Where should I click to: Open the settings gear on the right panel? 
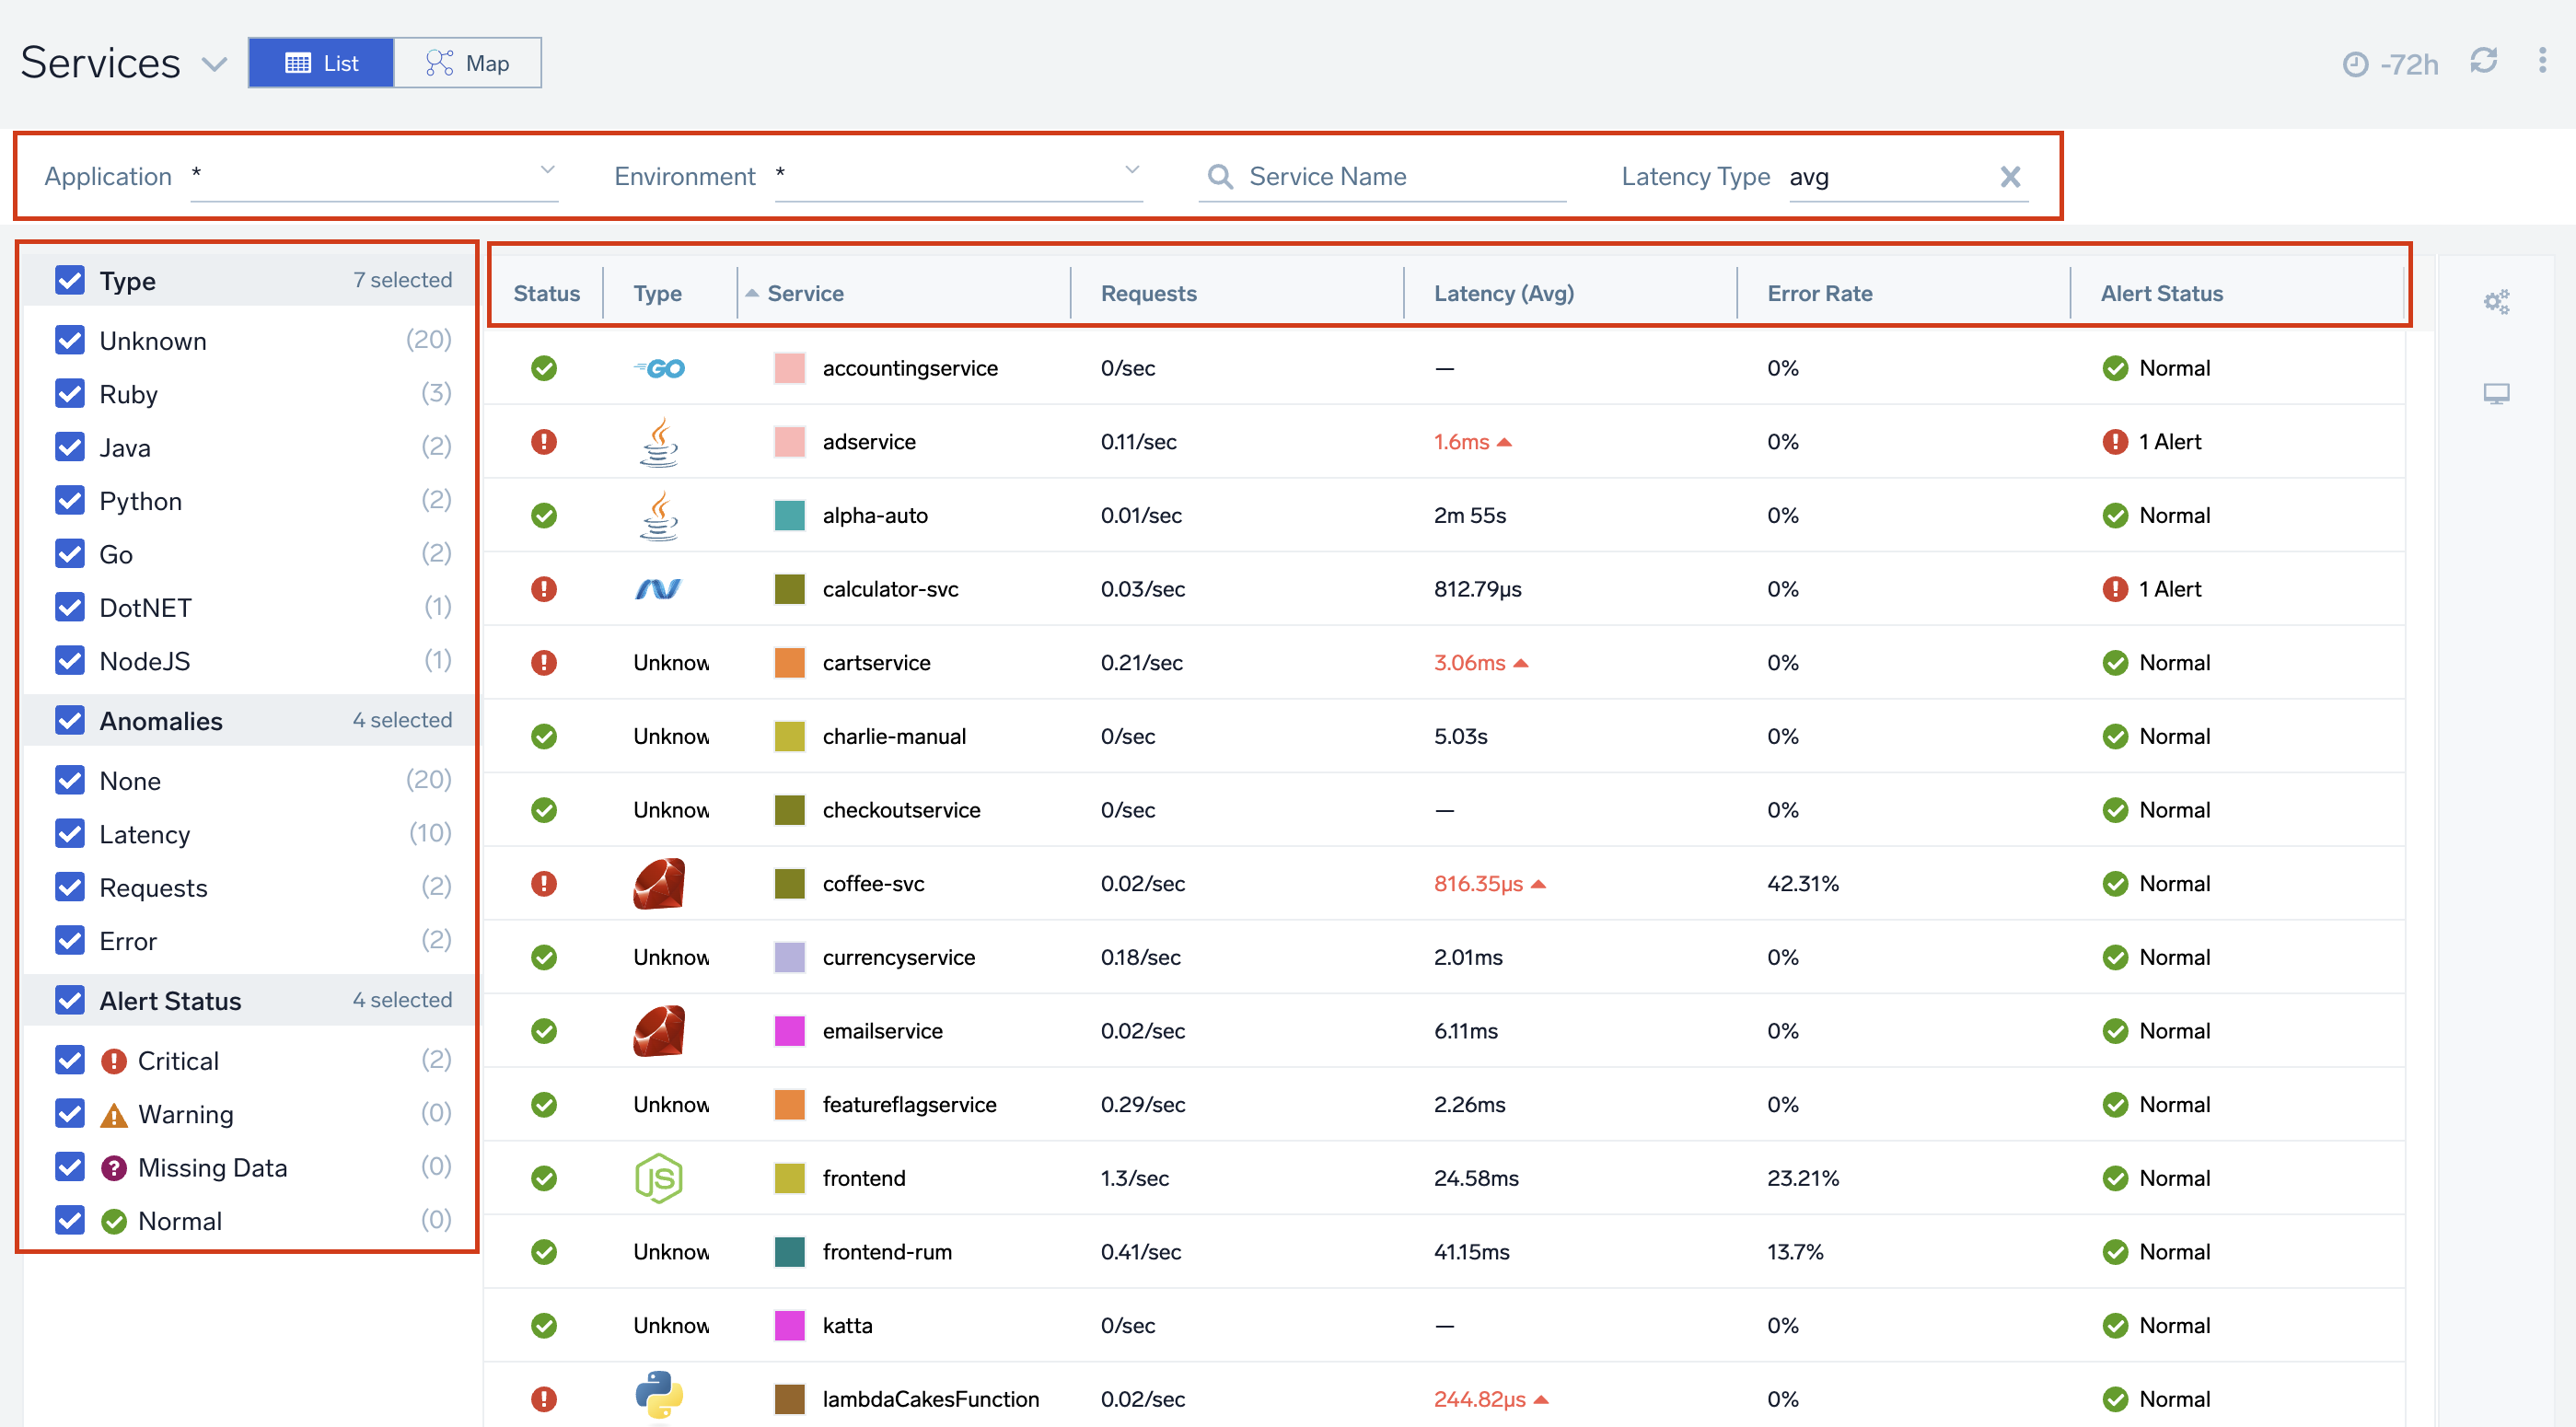(x=2496, y=301)
